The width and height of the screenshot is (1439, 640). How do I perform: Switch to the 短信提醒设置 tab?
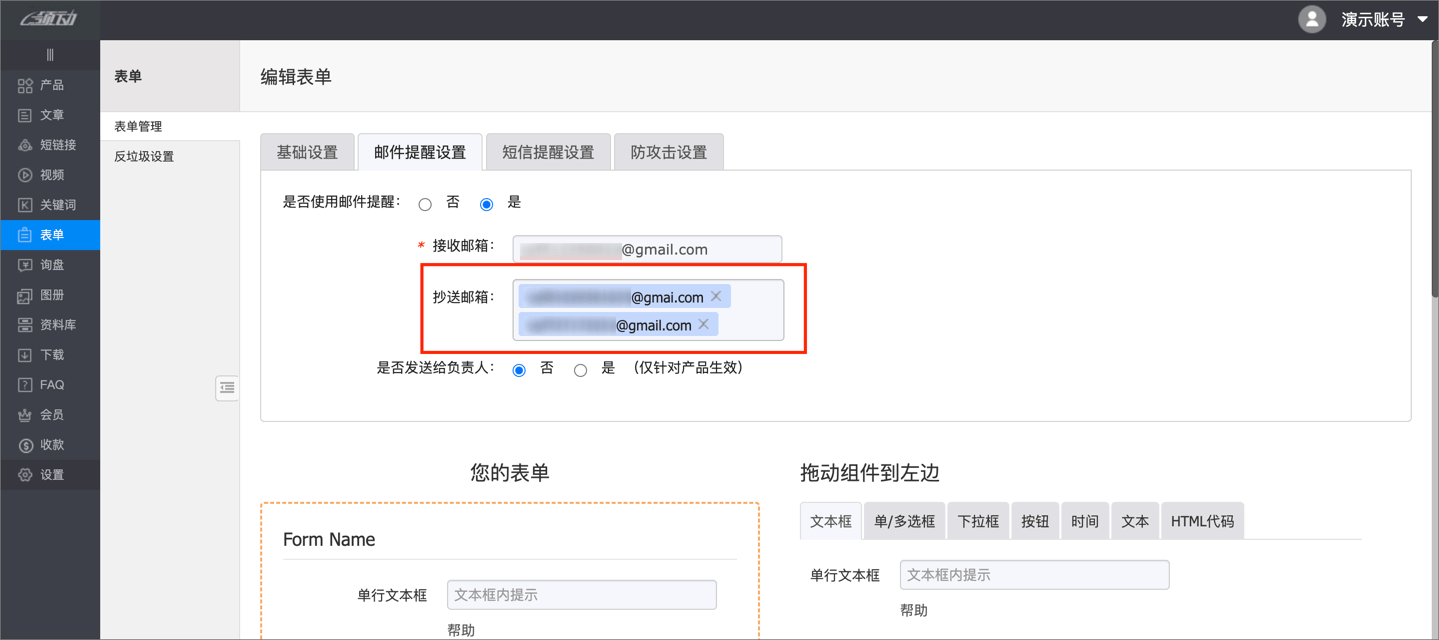tap(548, 151)
